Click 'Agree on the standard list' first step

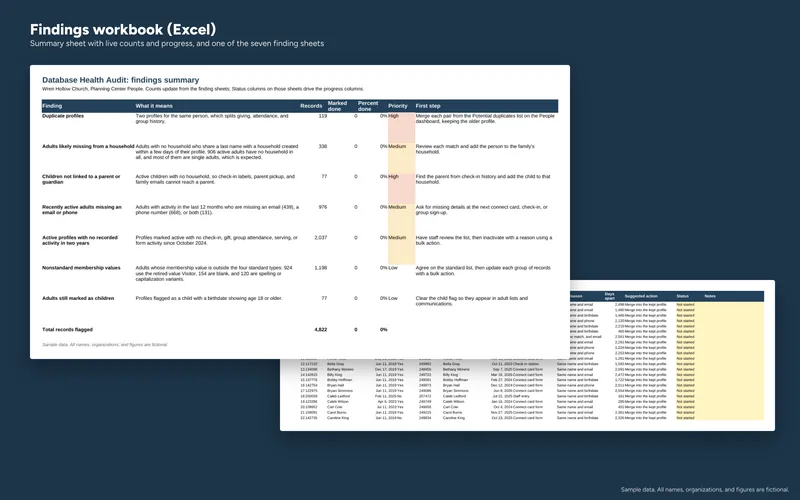(x=481, y=270)
